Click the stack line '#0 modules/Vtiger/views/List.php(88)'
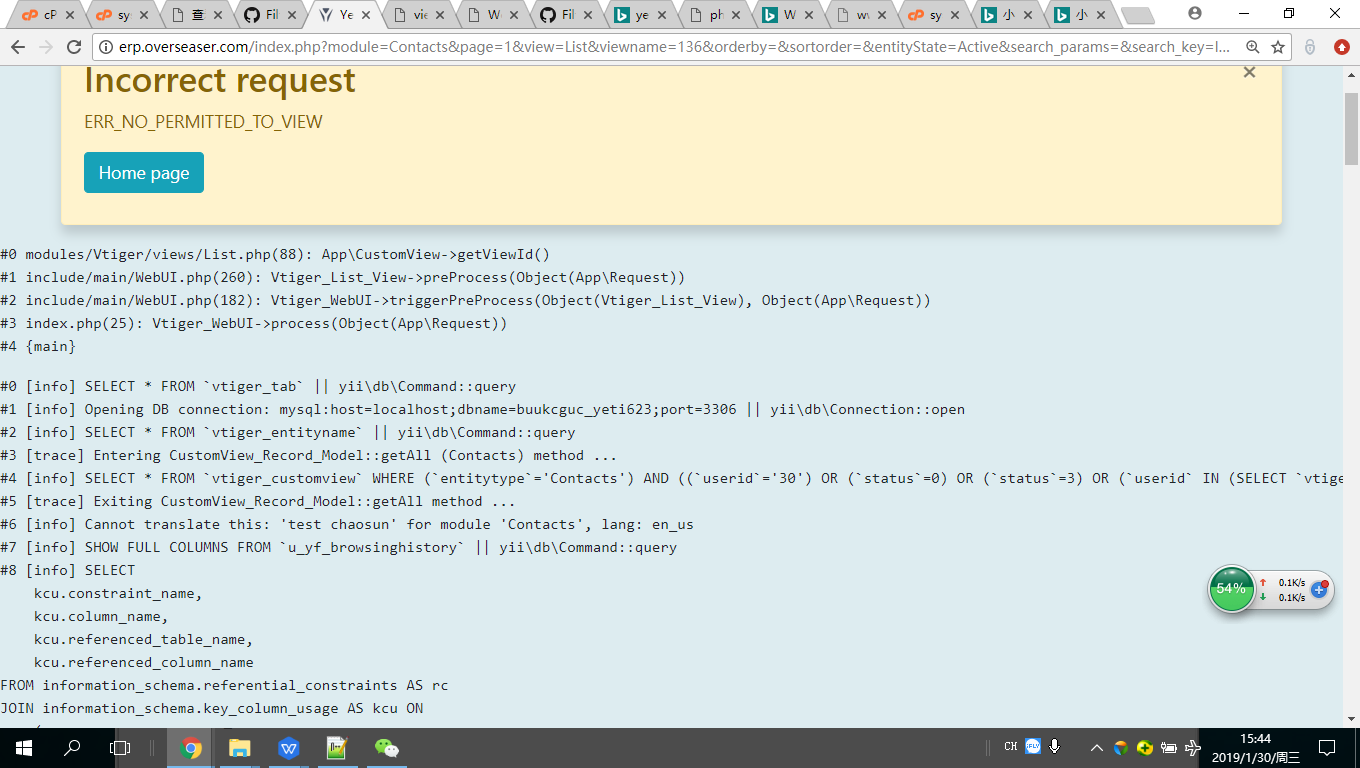This screenshot has width=1360, height=768. pyautogui.click(x=275, y=255)
